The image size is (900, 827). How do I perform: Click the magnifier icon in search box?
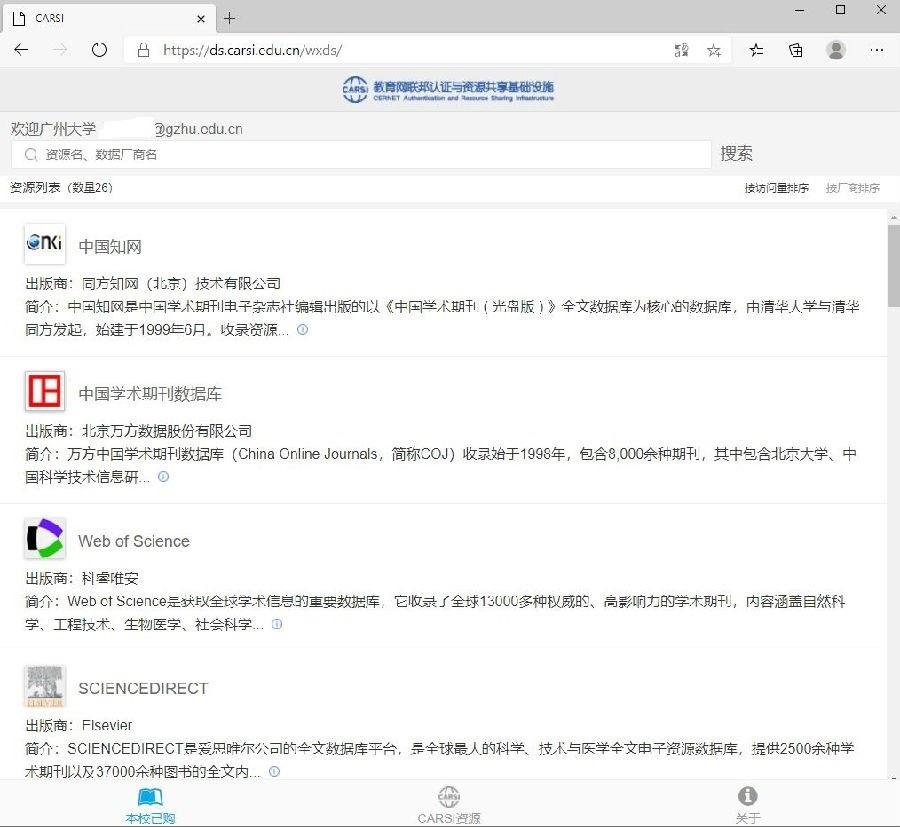(x=32, y=154)
